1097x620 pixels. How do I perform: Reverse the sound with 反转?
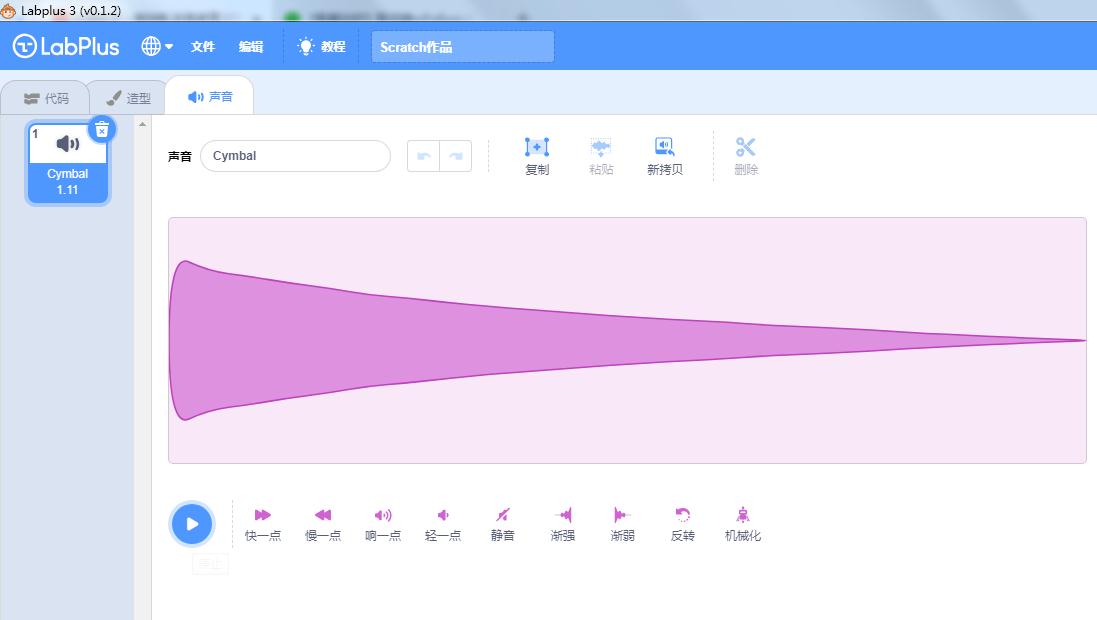pos(683,515)
